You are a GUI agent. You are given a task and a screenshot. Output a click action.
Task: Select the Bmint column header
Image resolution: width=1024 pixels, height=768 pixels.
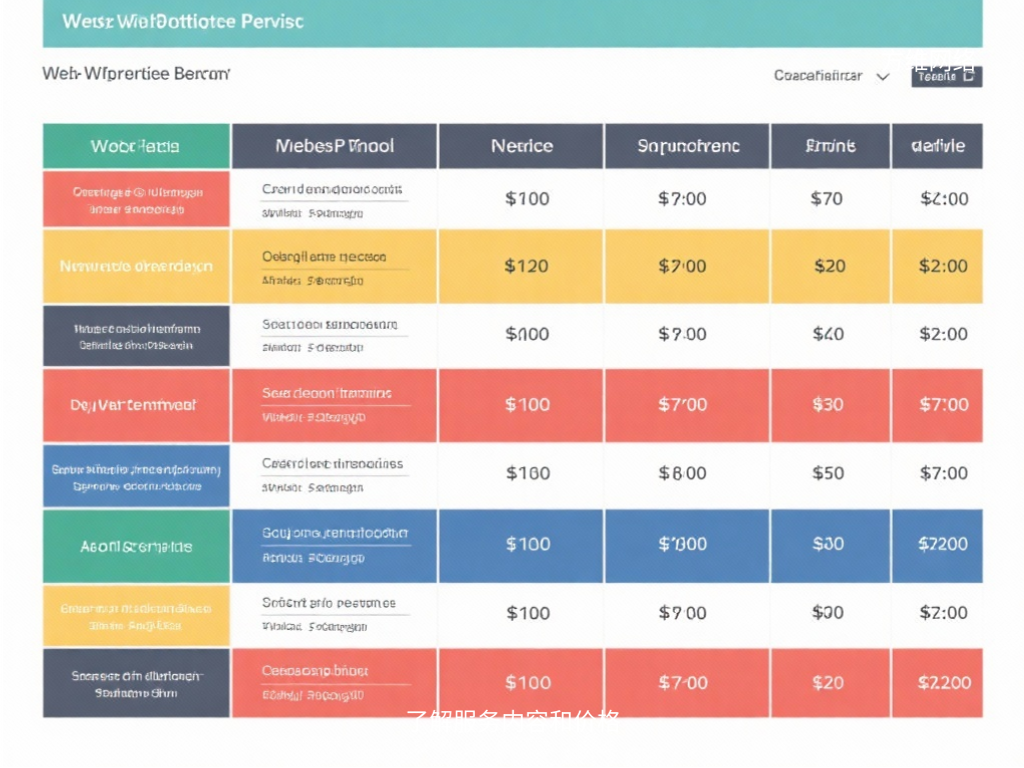tap(830, 146)
